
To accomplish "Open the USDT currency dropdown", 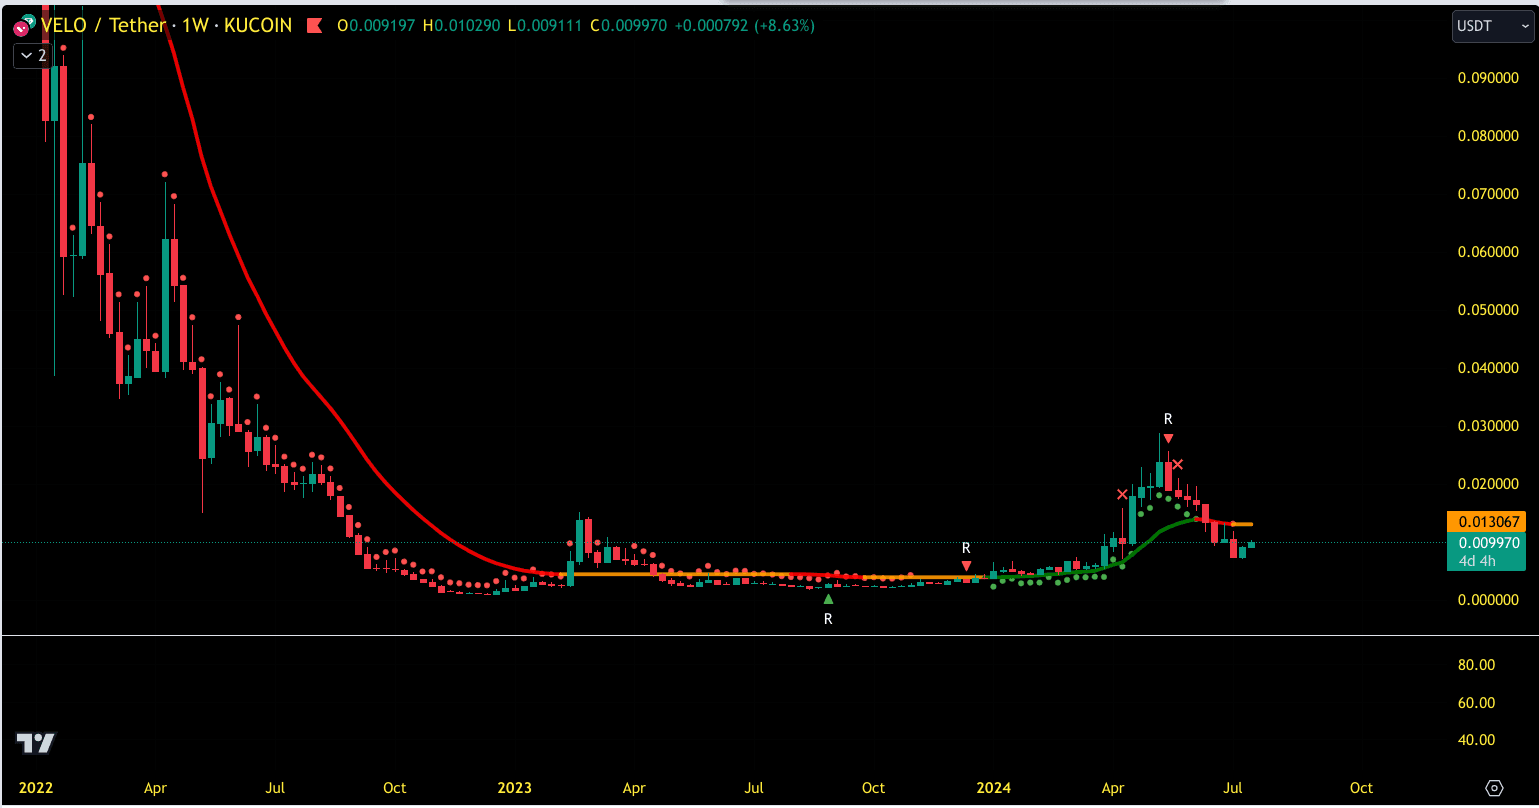I will coord(1491,26).
